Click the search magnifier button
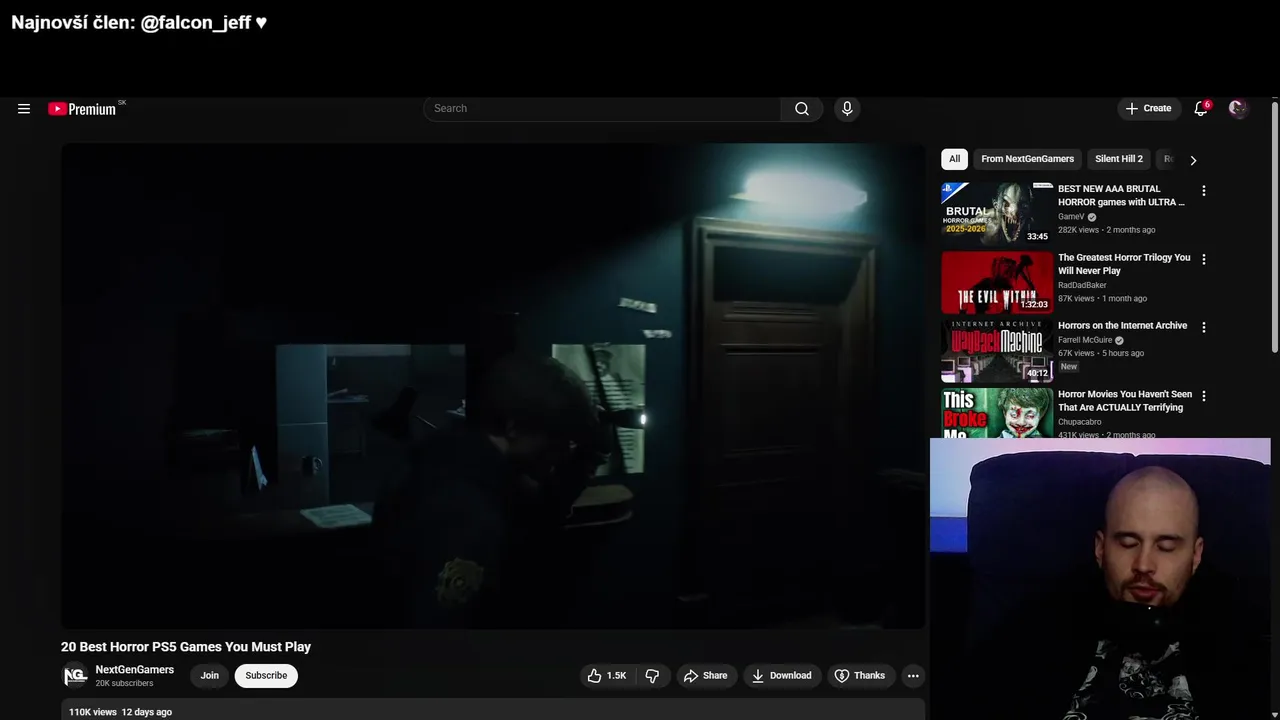 pyautogui.click(x=802, y=109)
